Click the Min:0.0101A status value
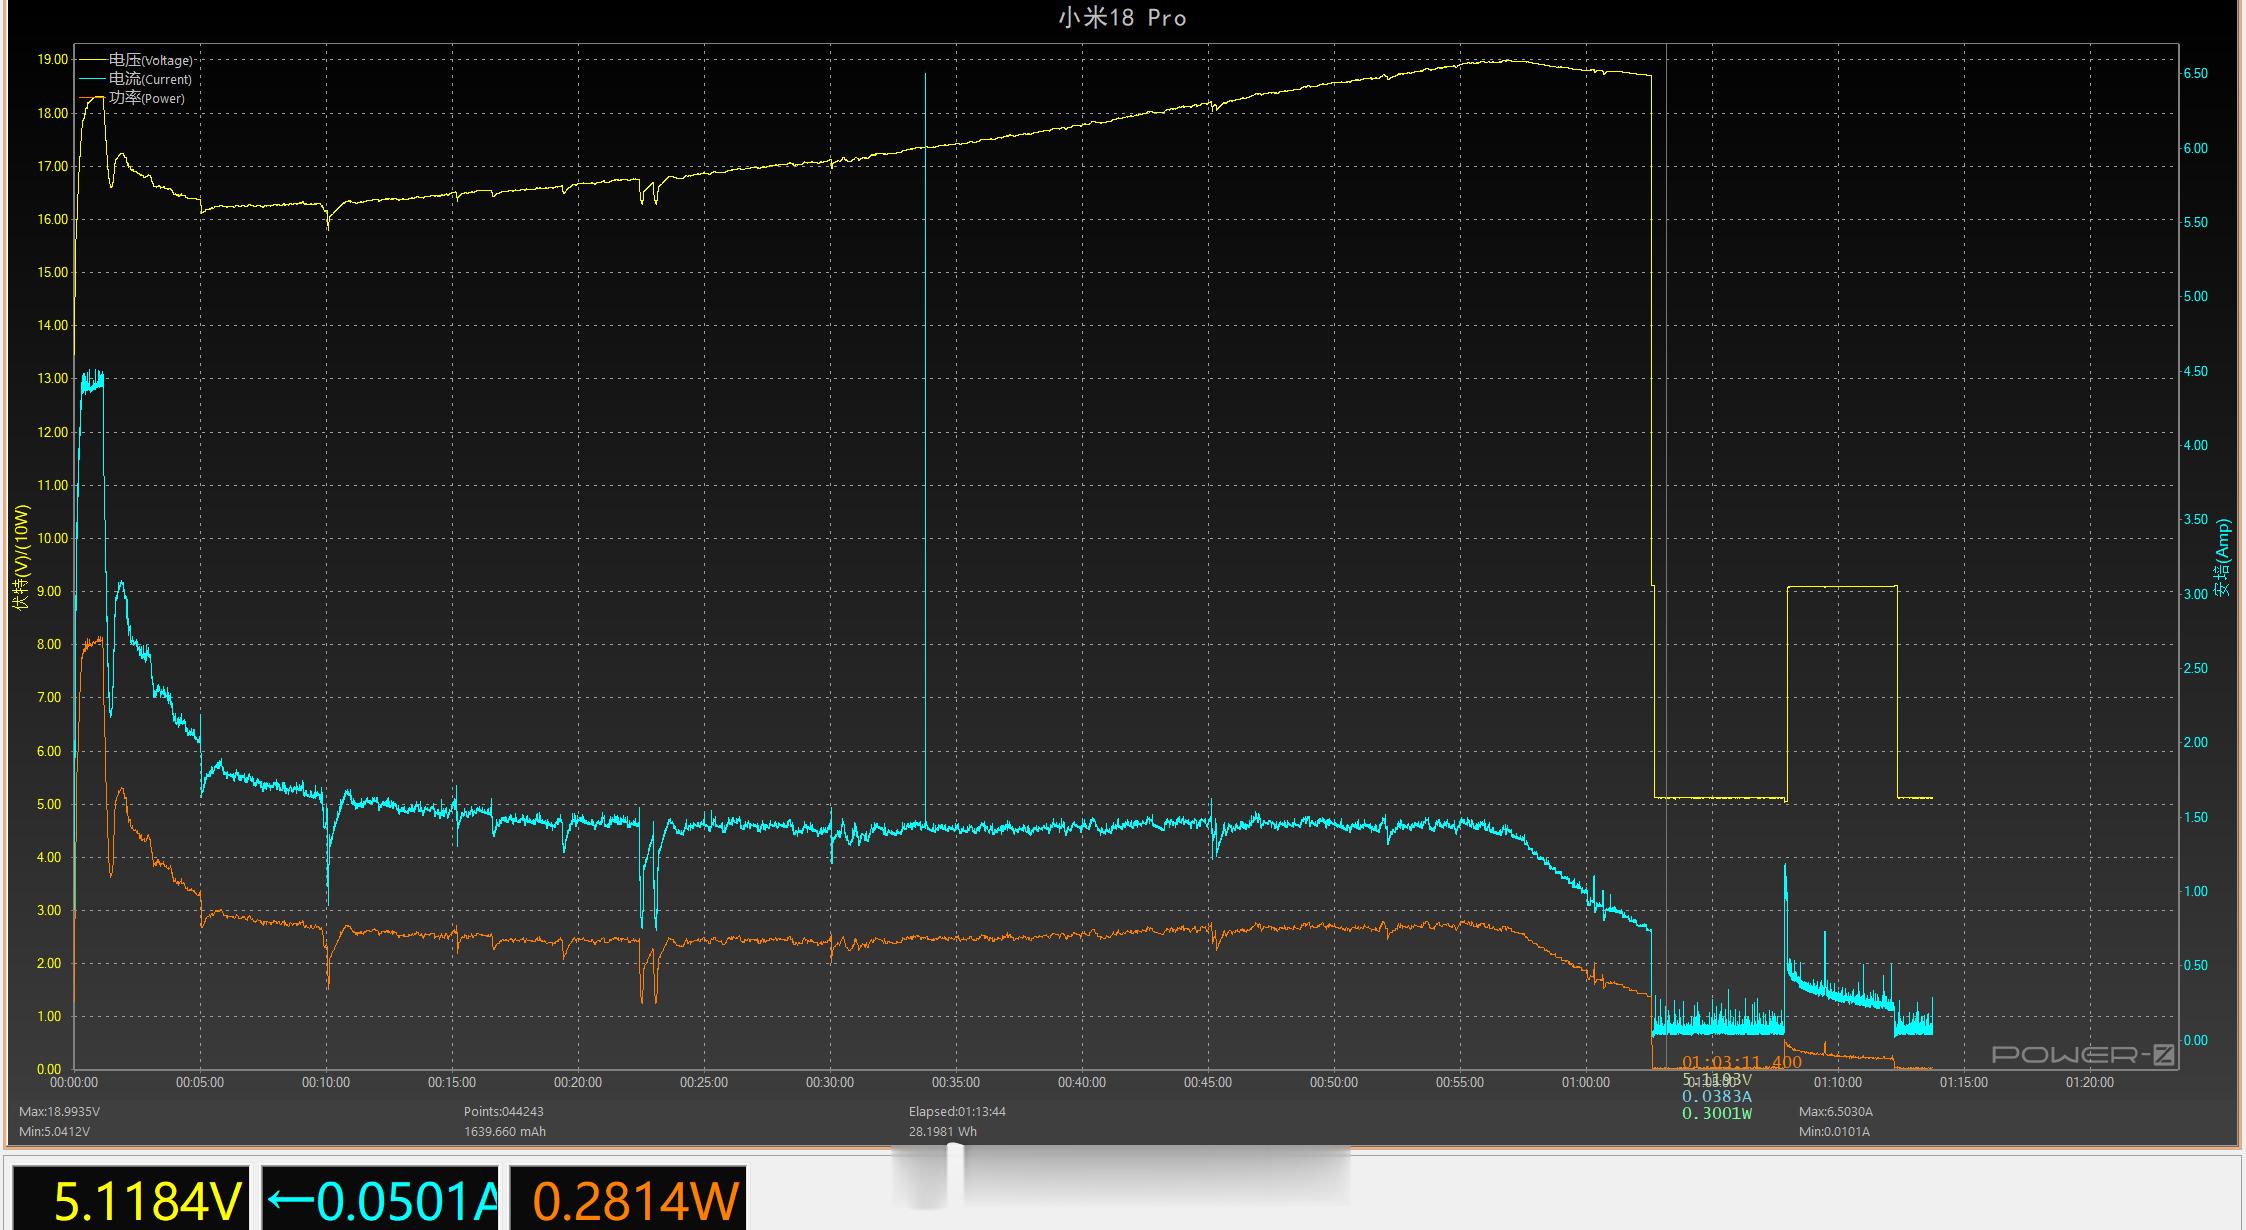 1834,1132
